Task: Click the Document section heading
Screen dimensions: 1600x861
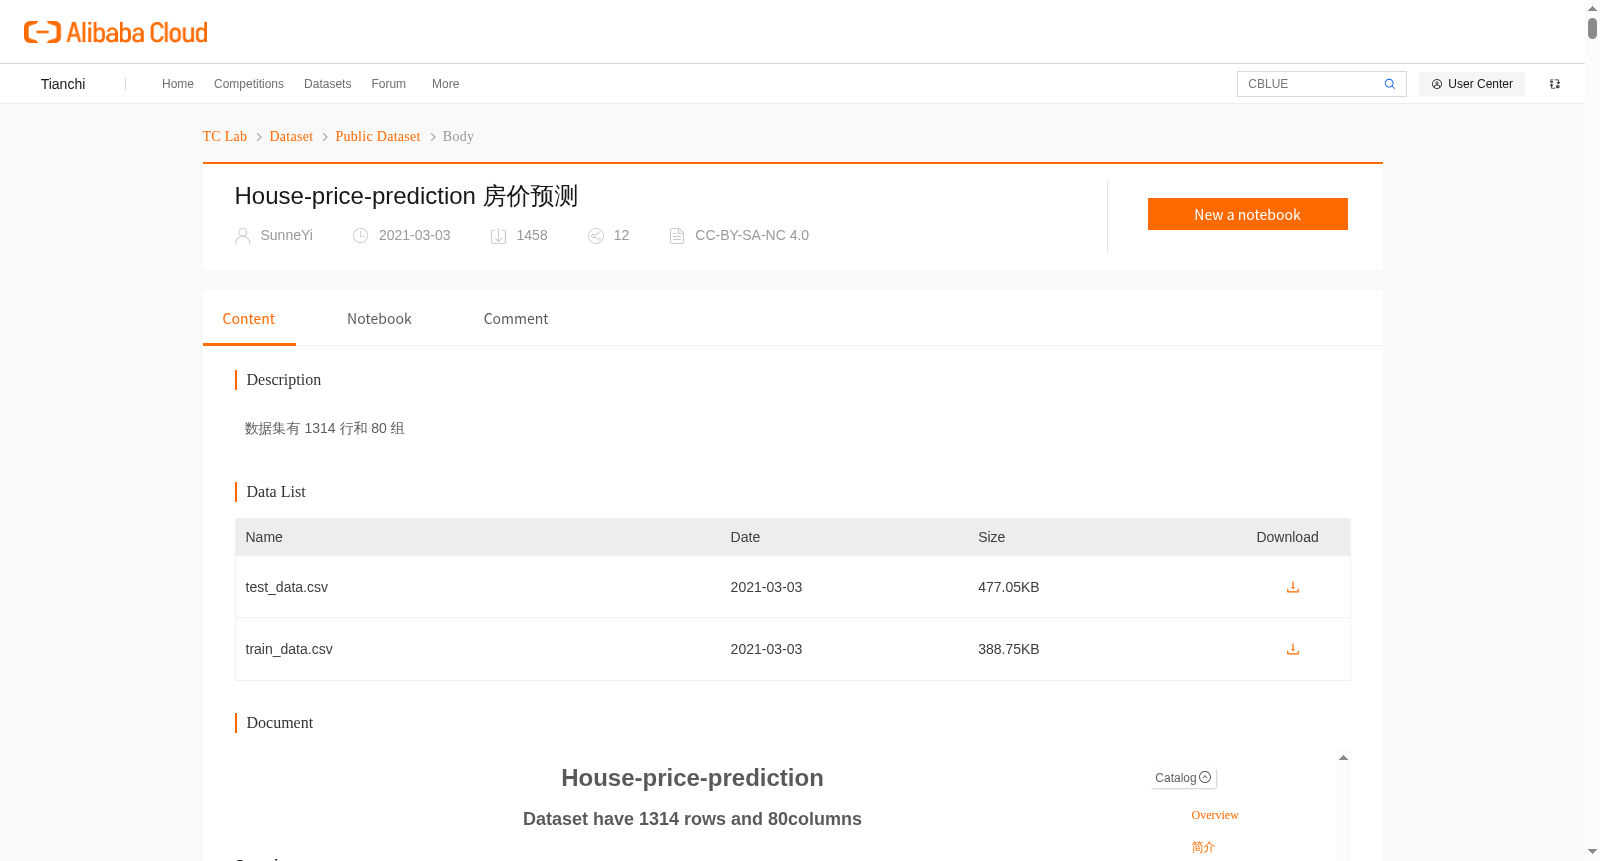Action: coord(280,723)
